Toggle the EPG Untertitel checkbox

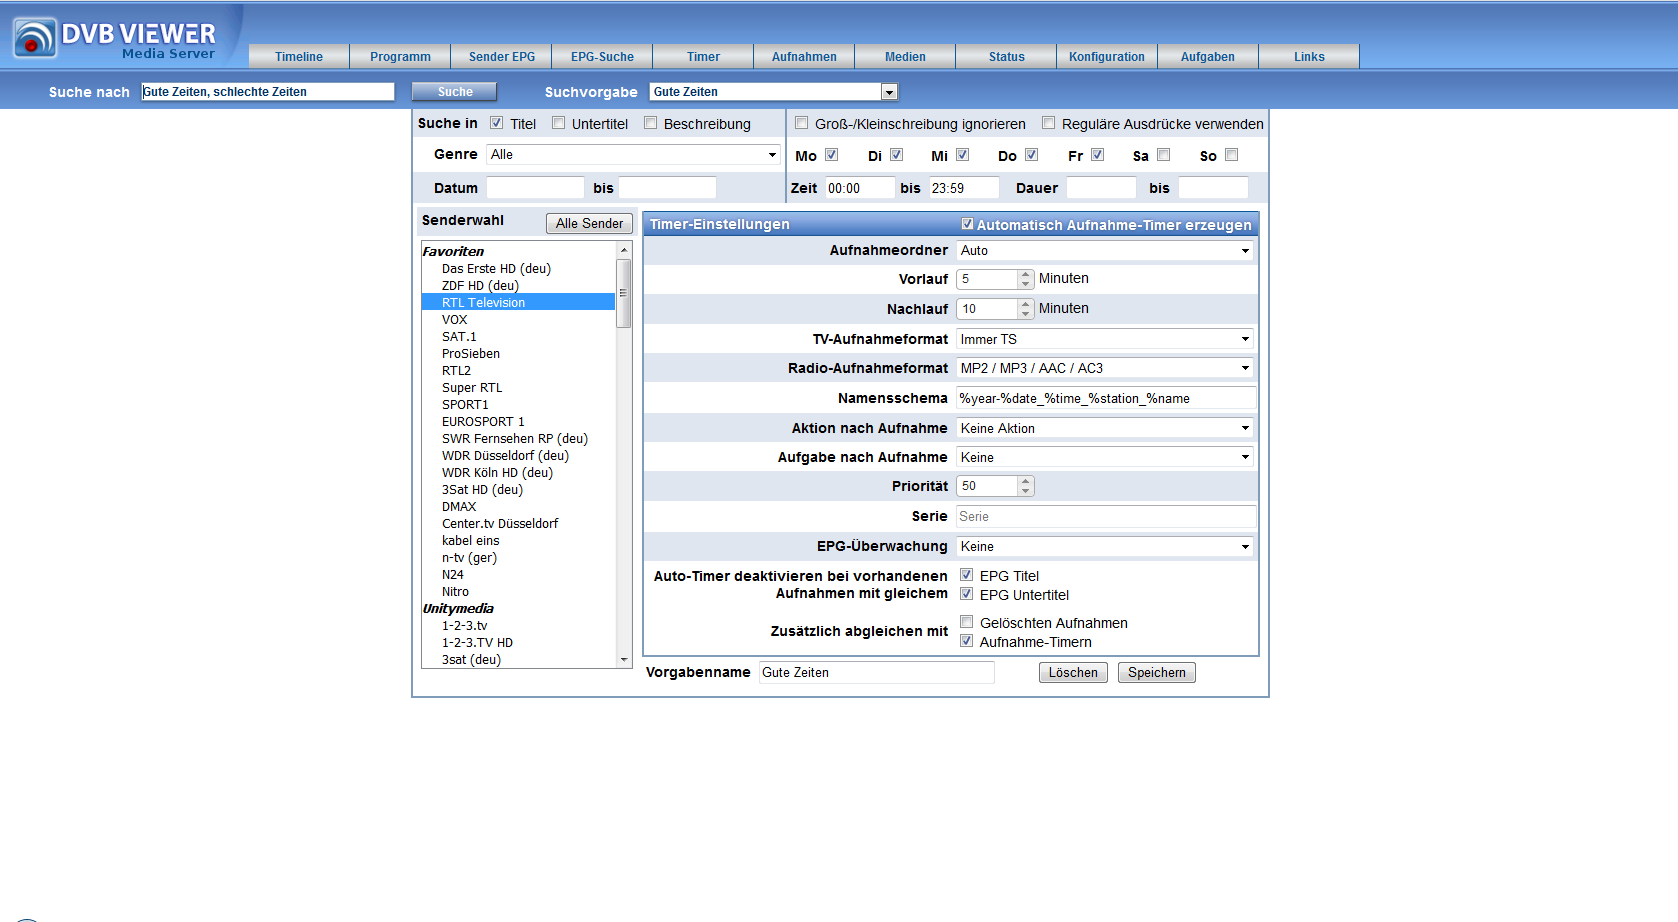(x=966, y=594)
